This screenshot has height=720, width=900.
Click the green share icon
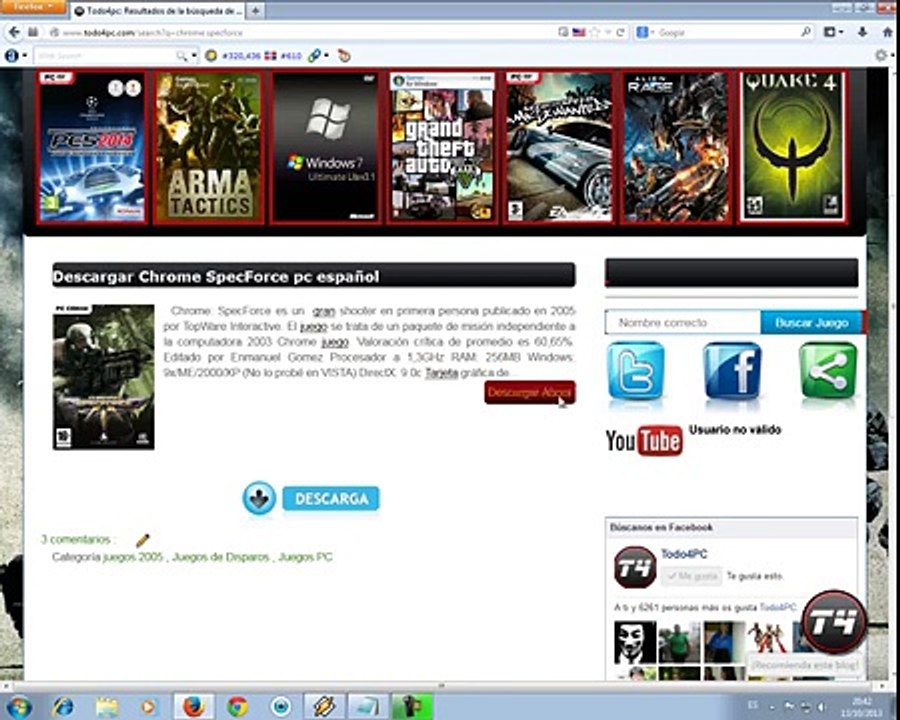coord(827,371)
